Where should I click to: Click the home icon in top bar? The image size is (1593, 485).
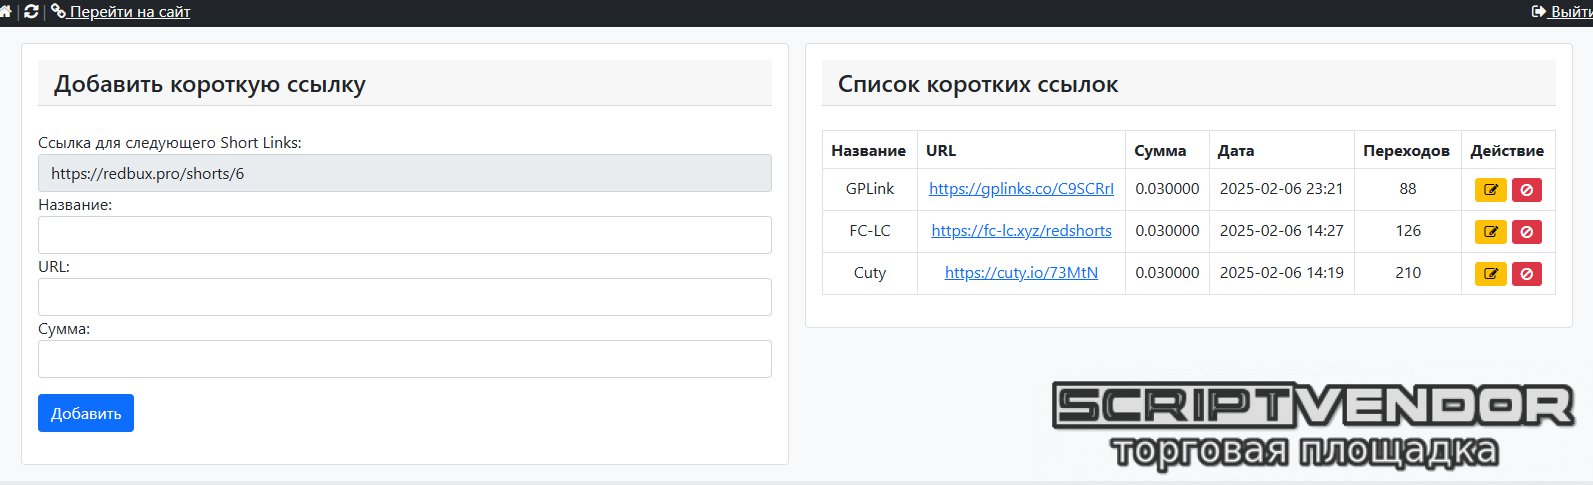click(x=6, y=11)
